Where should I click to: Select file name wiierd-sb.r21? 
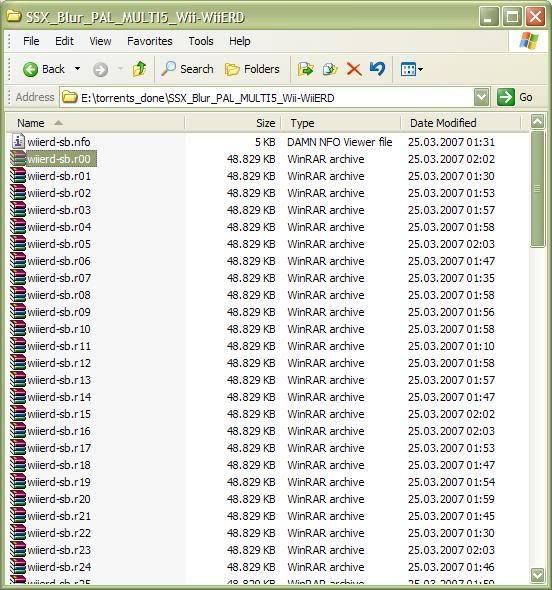pyautogui.click(x=59, y=516)
